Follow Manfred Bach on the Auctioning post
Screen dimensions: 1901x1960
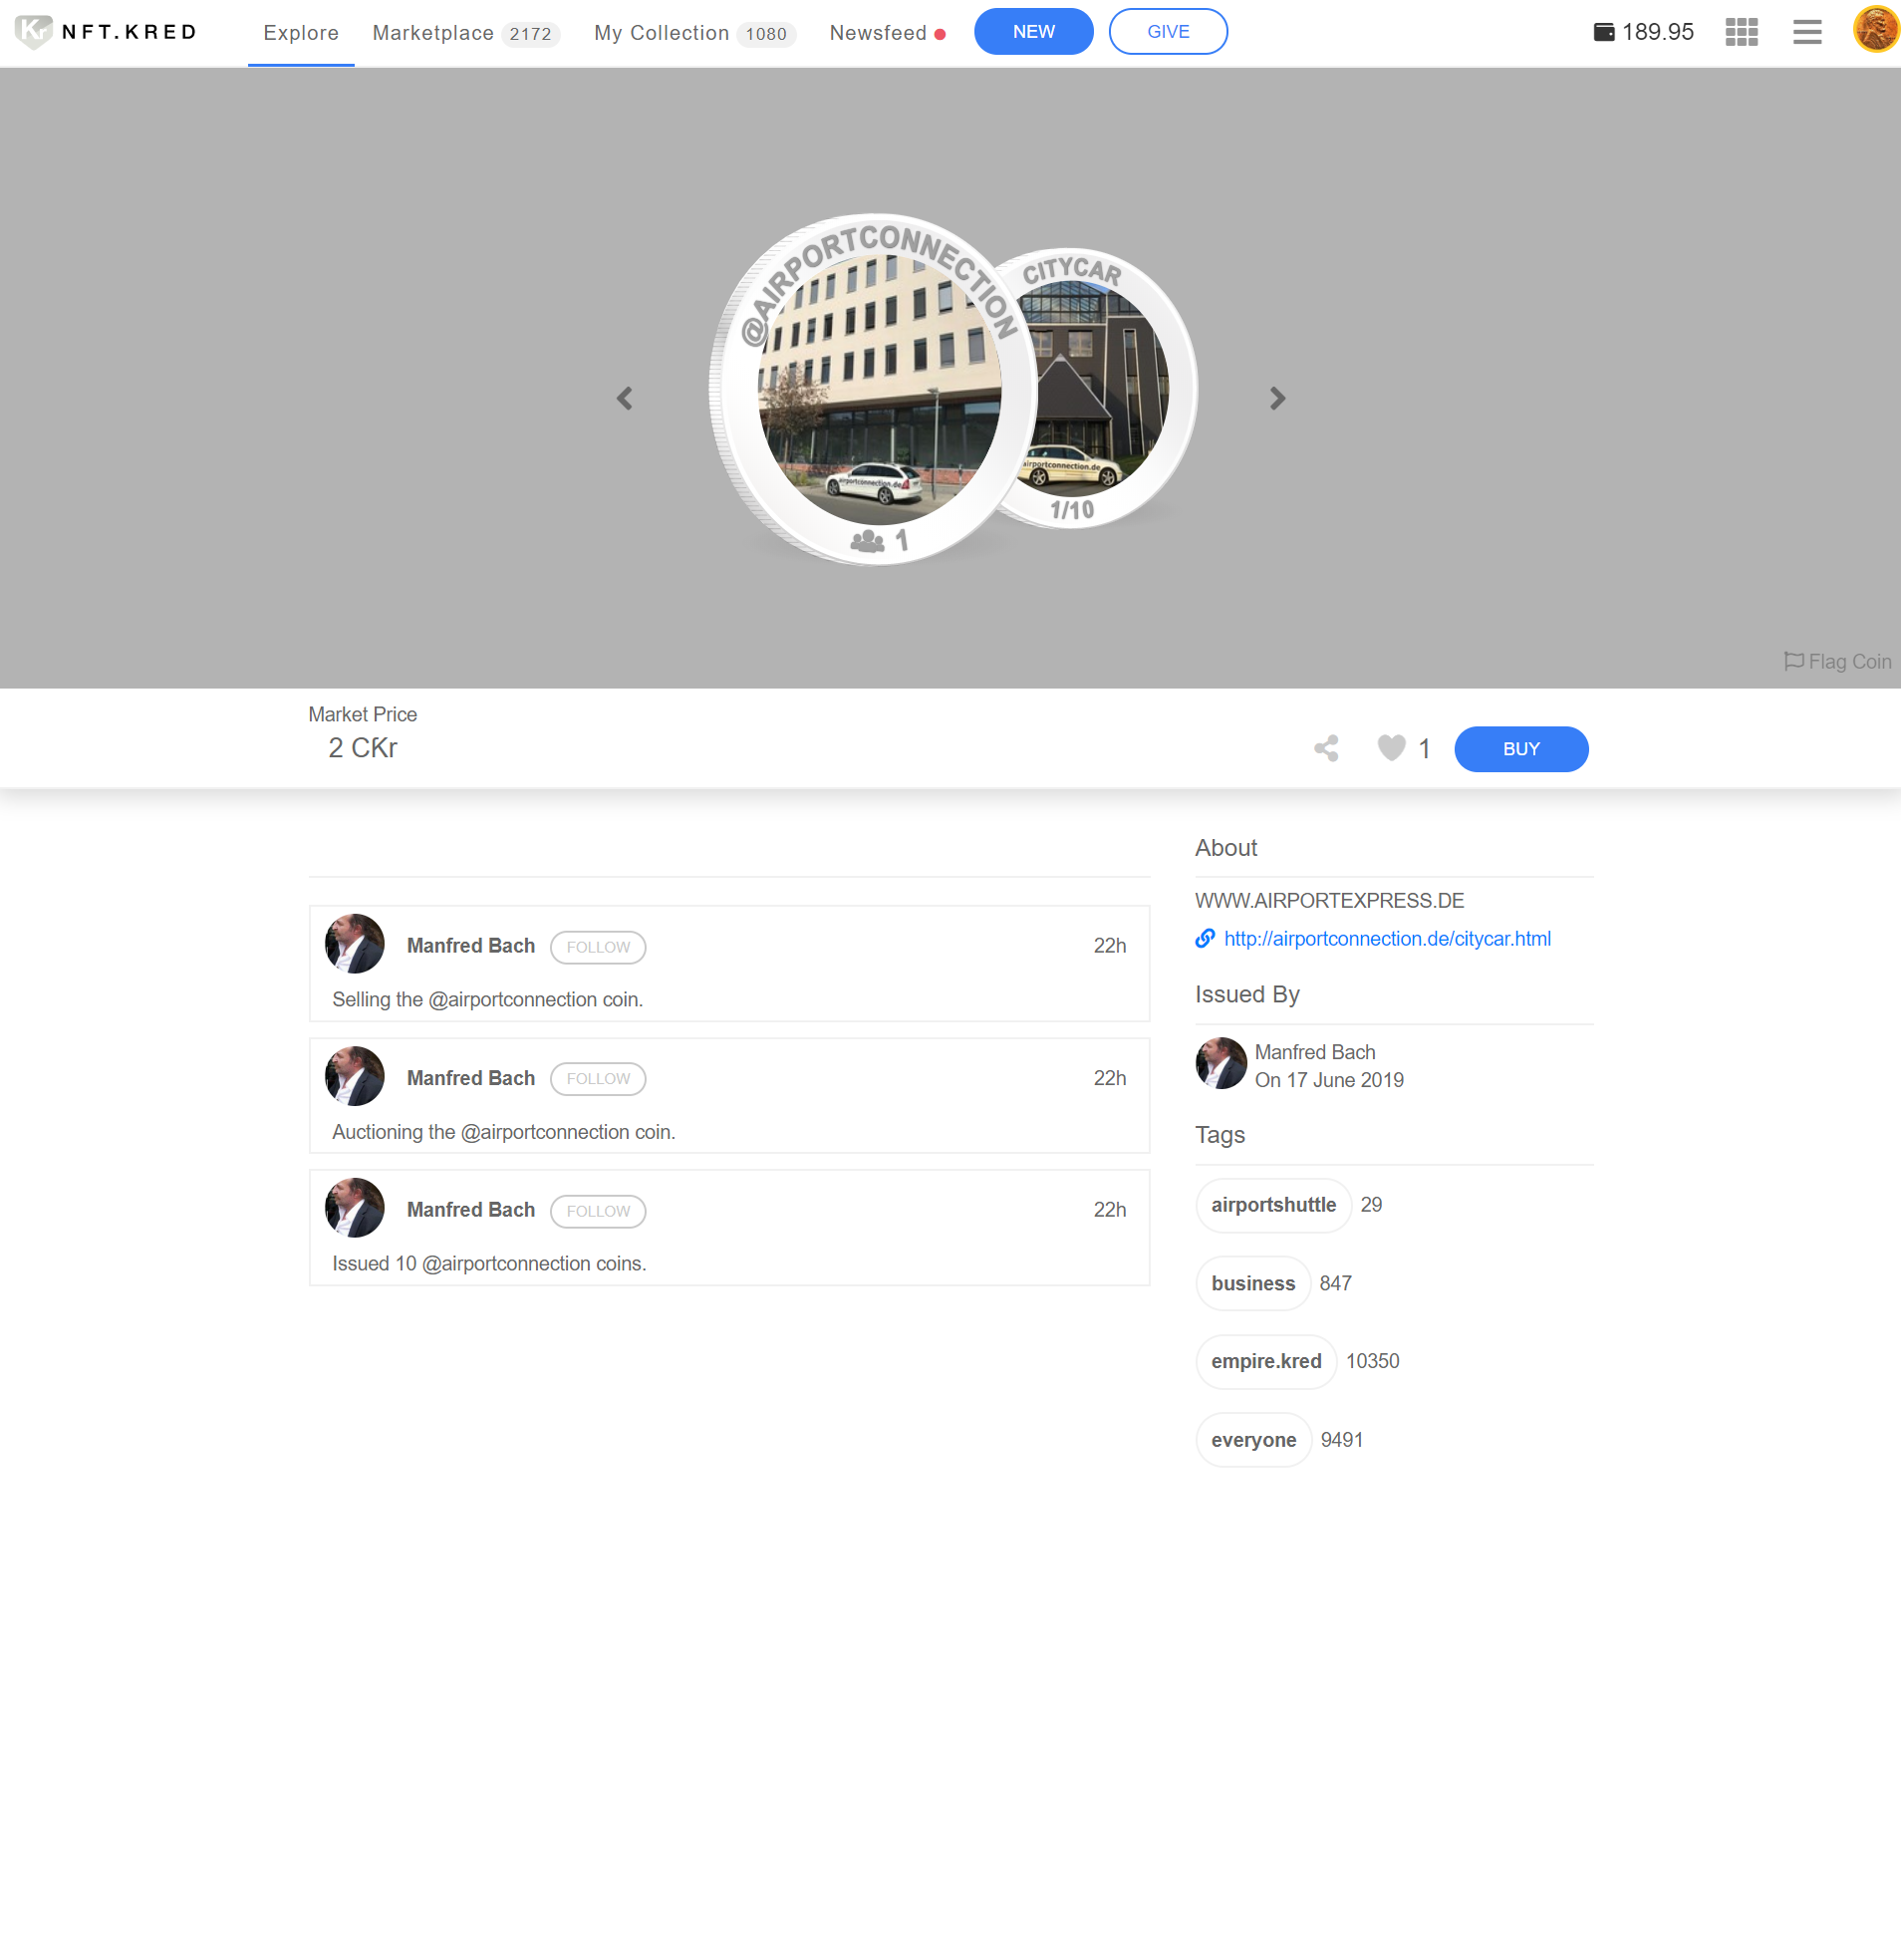click(x=598, y=1079)
